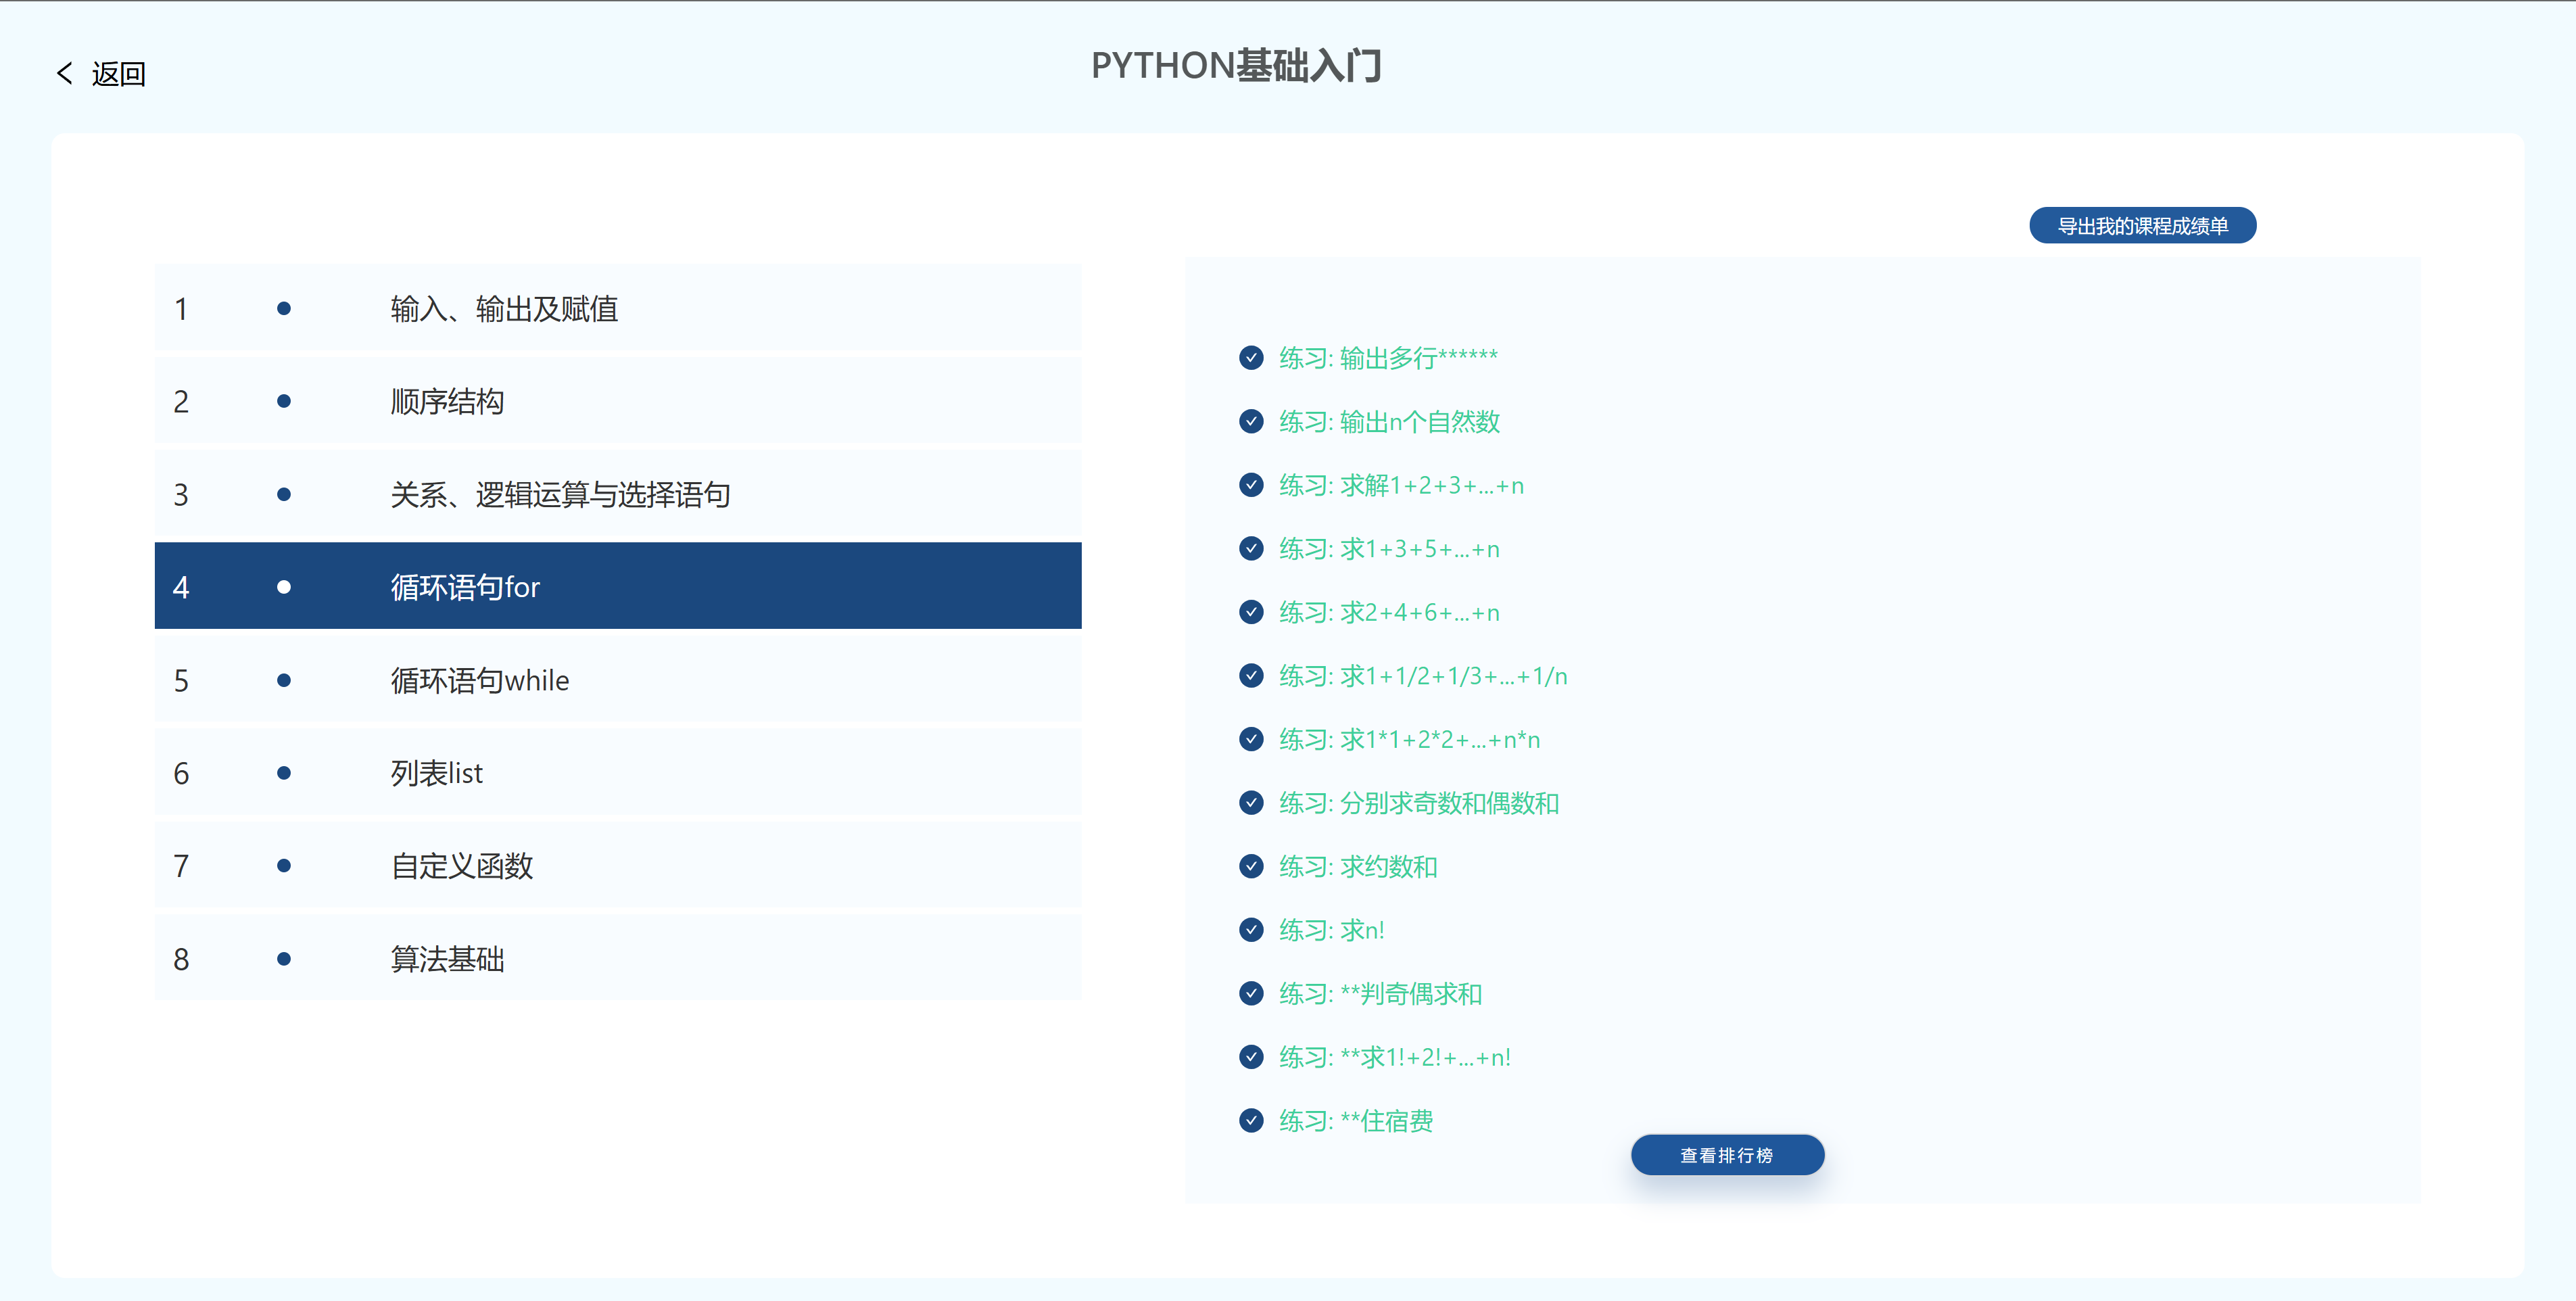
Task: Open chapter 算法基础
Action: (x=447, y=959)
